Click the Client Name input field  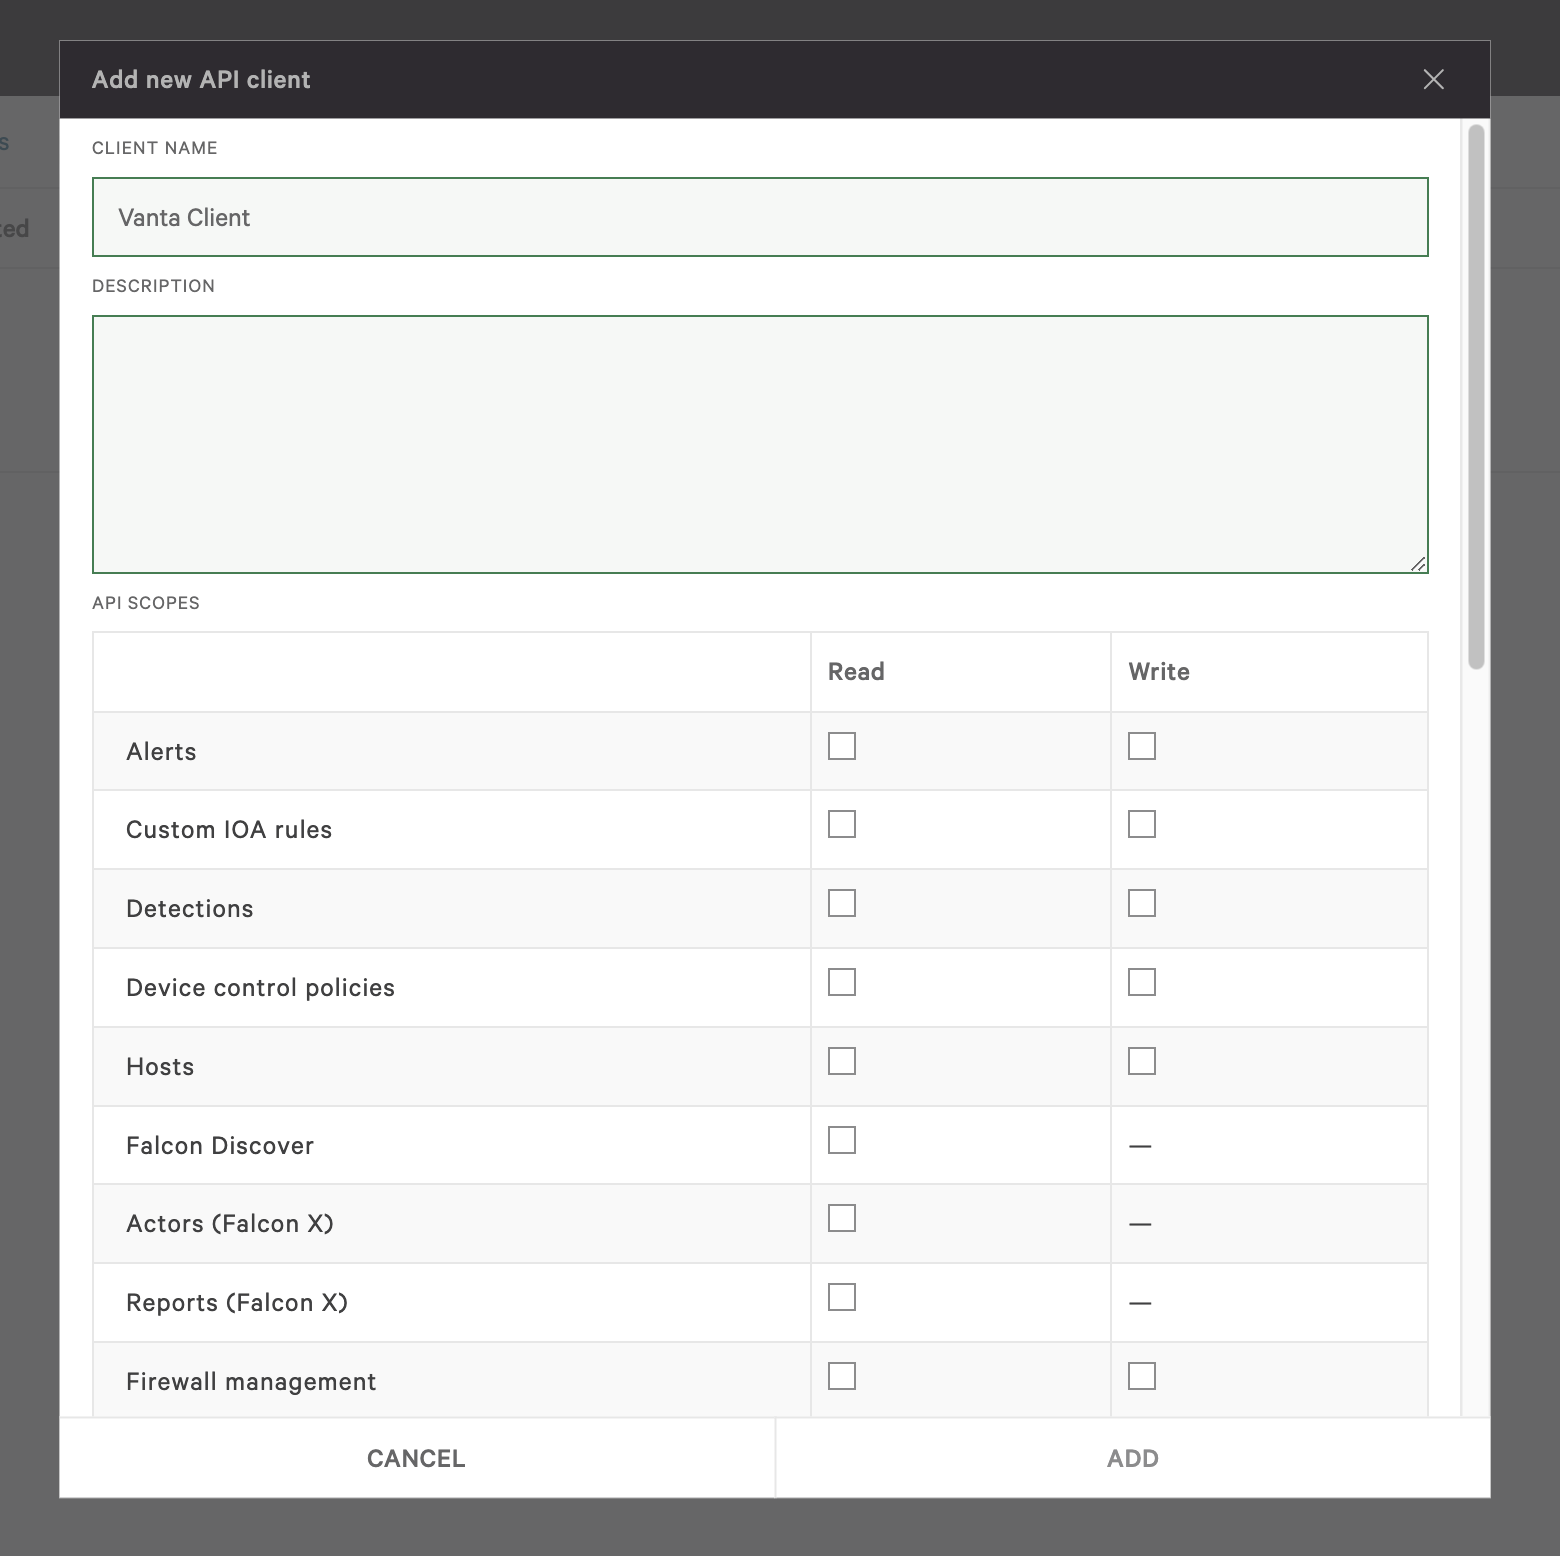(760, 217)
